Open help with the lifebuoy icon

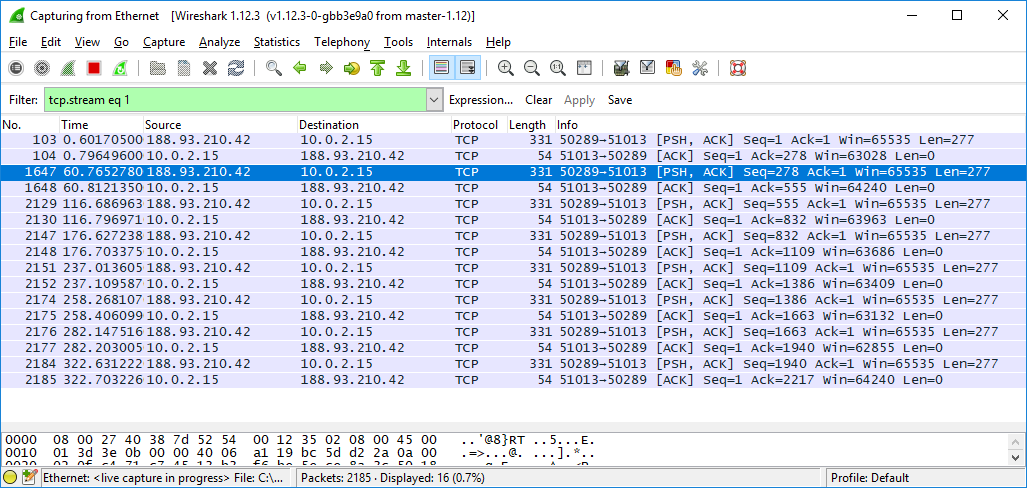tap(738, 67)
